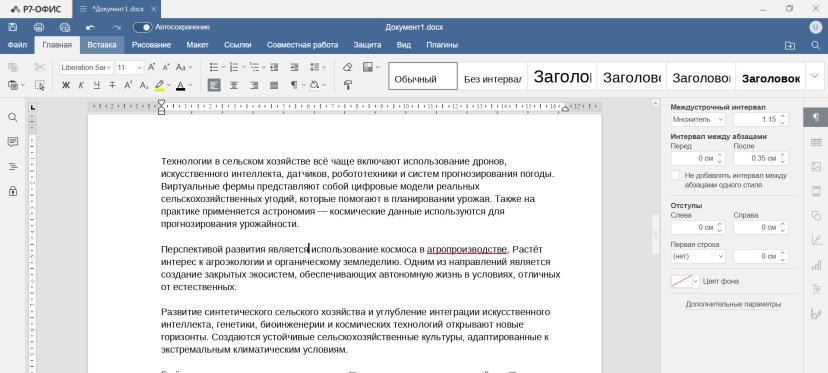This screenshot has height=373, width=828.
Task: Open the Search icon in left sidebar
Action: point(13,117)
